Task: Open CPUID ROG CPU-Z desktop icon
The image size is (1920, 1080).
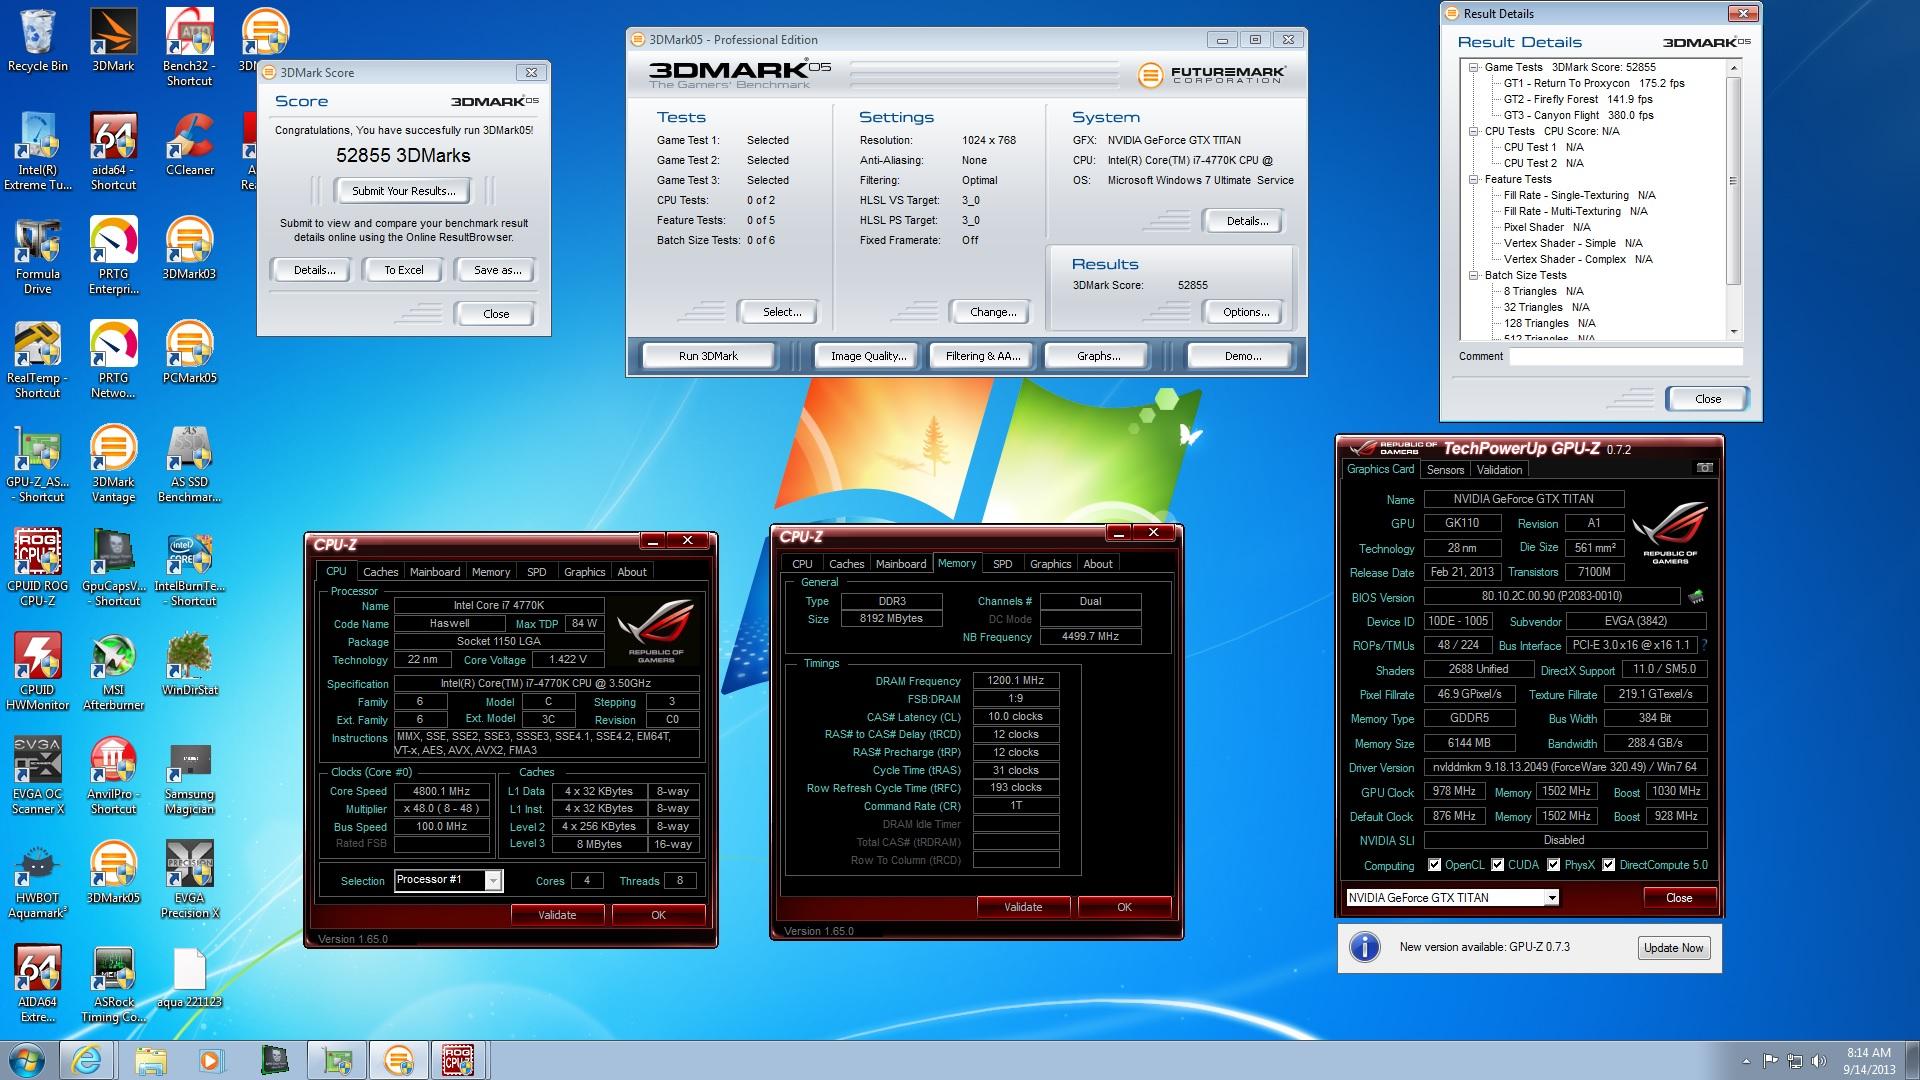Action: [38, 567]
